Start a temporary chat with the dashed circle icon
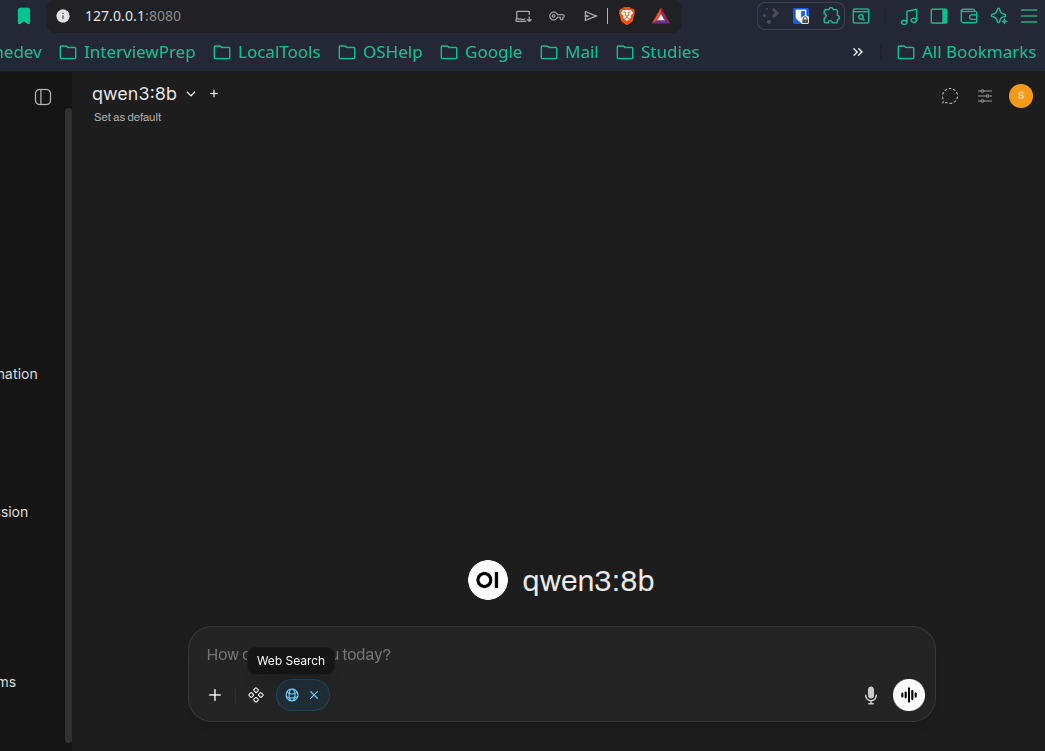Image resolution: width=1045 pixels, height=751 pixels. (x=950, y=96)
